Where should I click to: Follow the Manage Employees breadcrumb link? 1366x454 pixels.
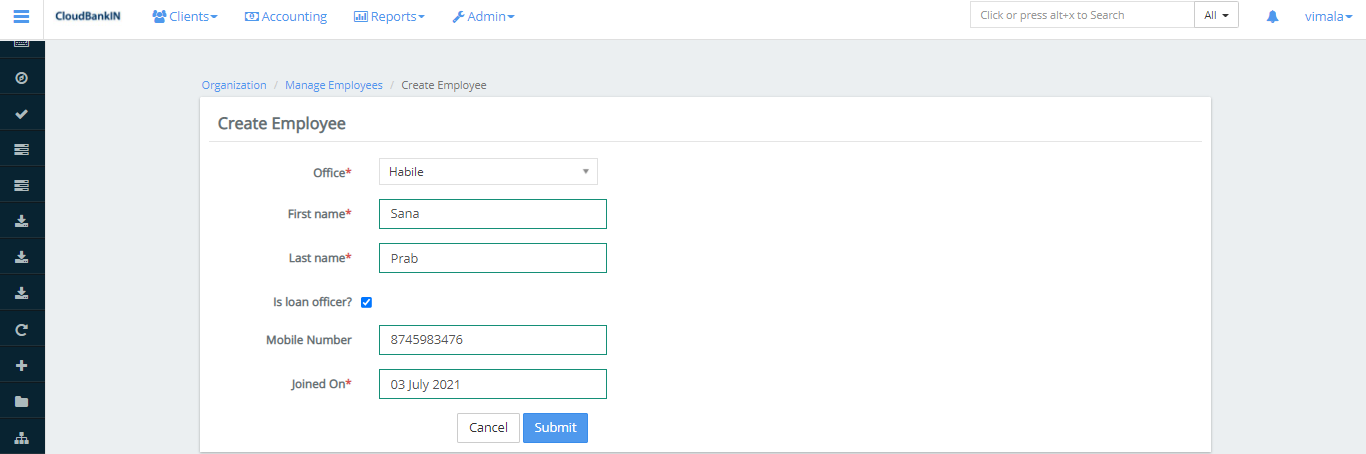[x=333, y=85]
